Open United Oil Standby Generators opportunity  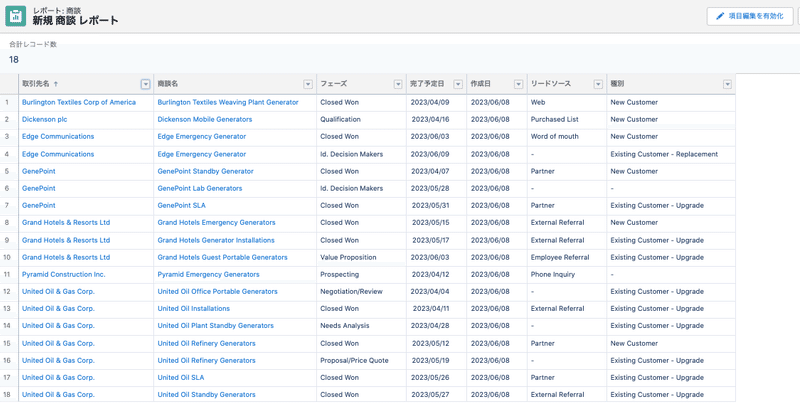[206, 395]
